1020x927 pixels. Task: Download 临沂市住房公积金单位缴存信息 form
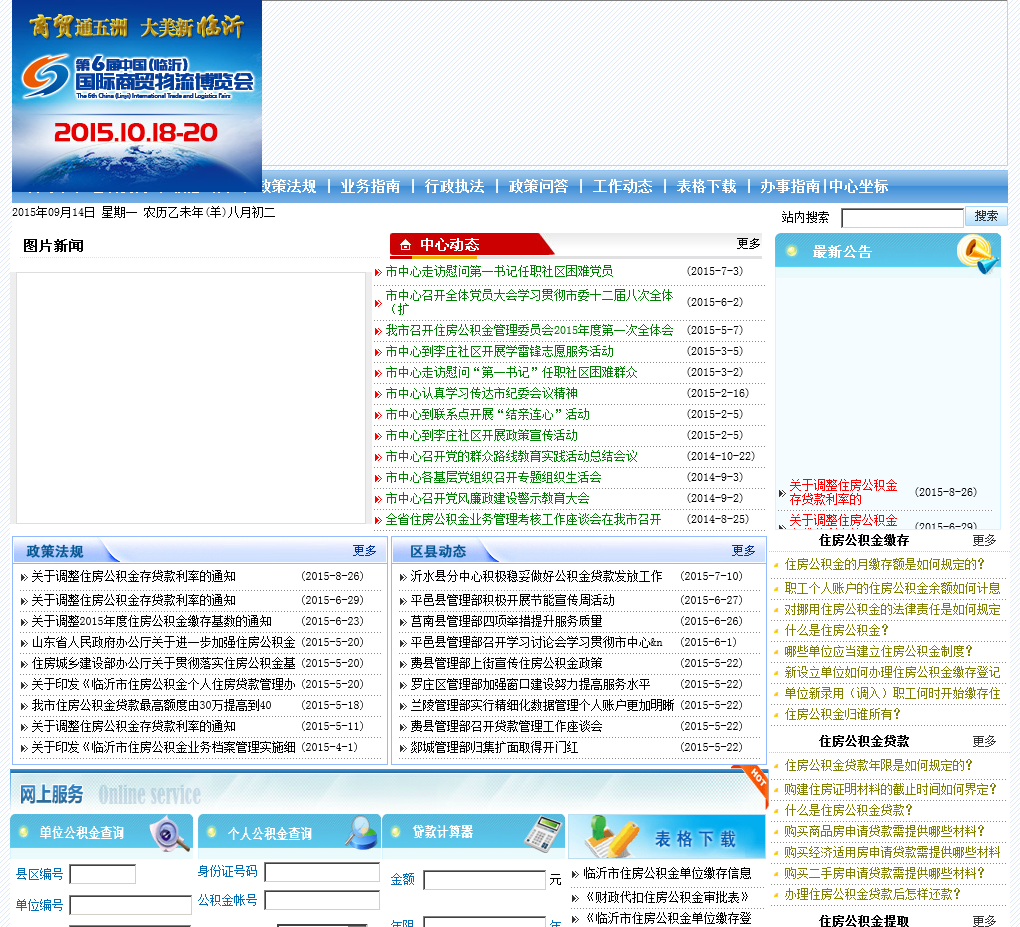[x=667, y=873]
